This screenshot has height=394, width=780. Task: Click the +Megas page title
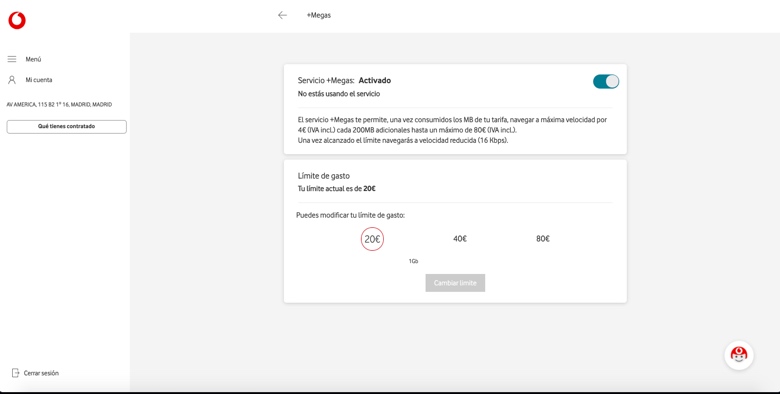click(319, 15)
